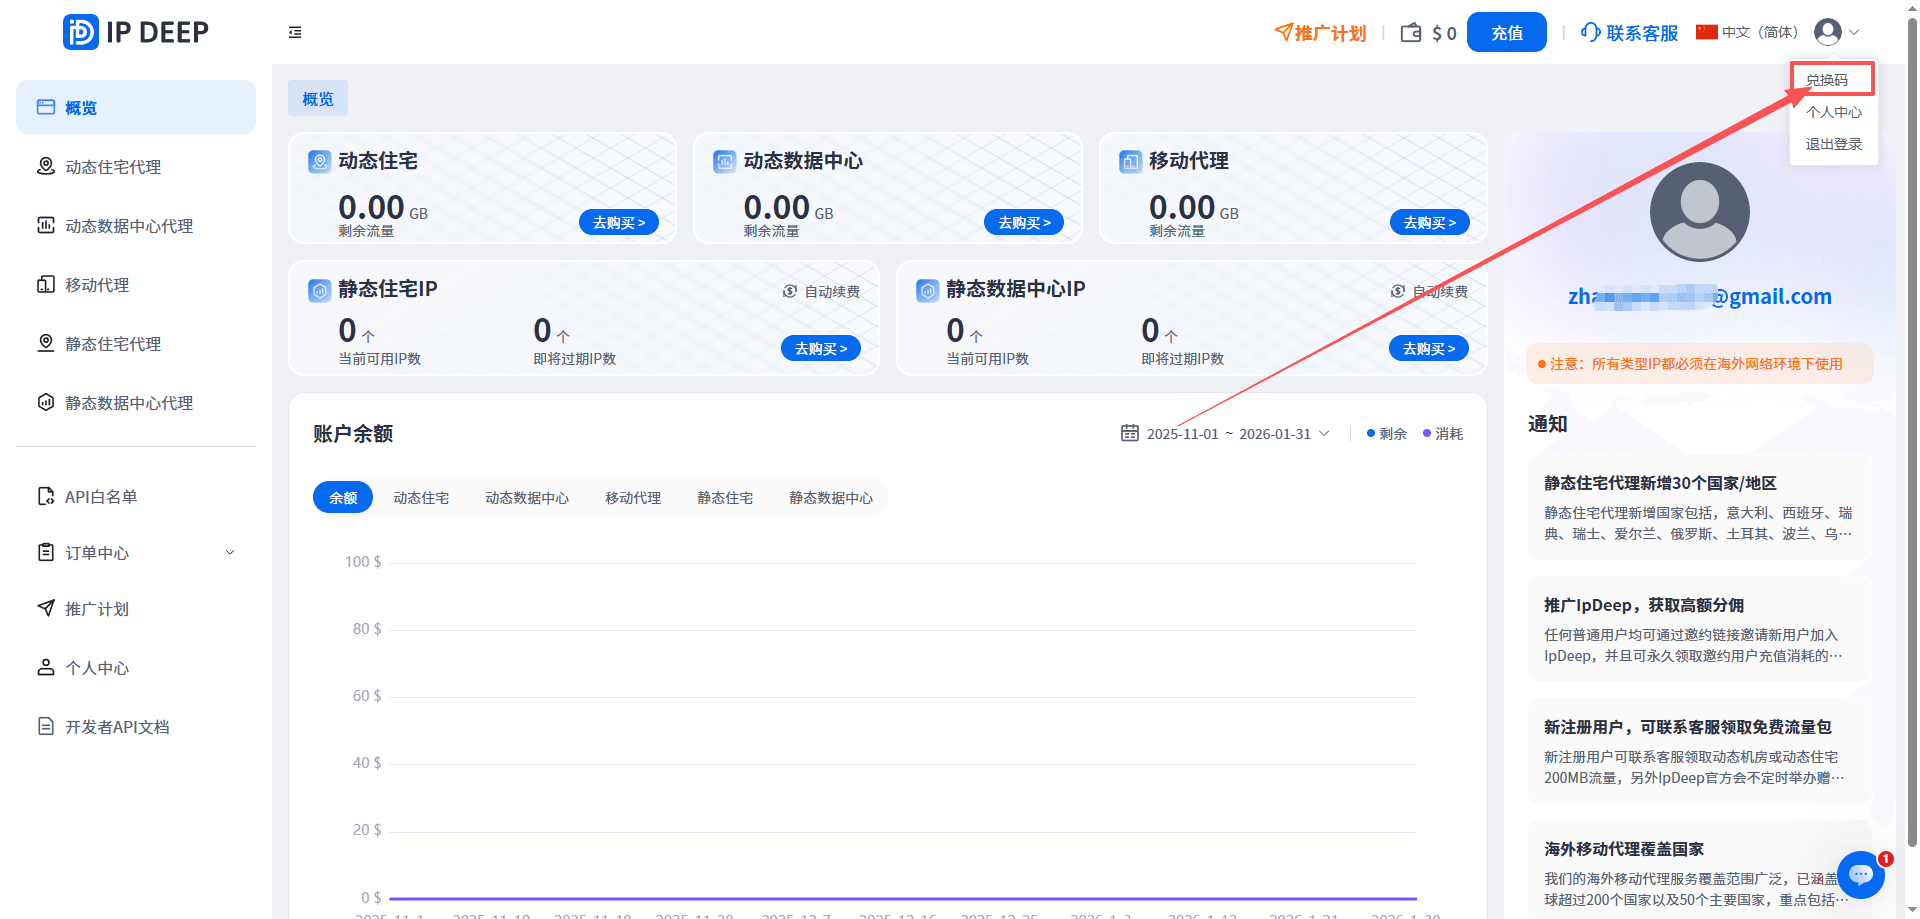The height and width of the screenshot is (919, 1920).
Task: Click the user avatar image
Action: [x=1699, y=211]
